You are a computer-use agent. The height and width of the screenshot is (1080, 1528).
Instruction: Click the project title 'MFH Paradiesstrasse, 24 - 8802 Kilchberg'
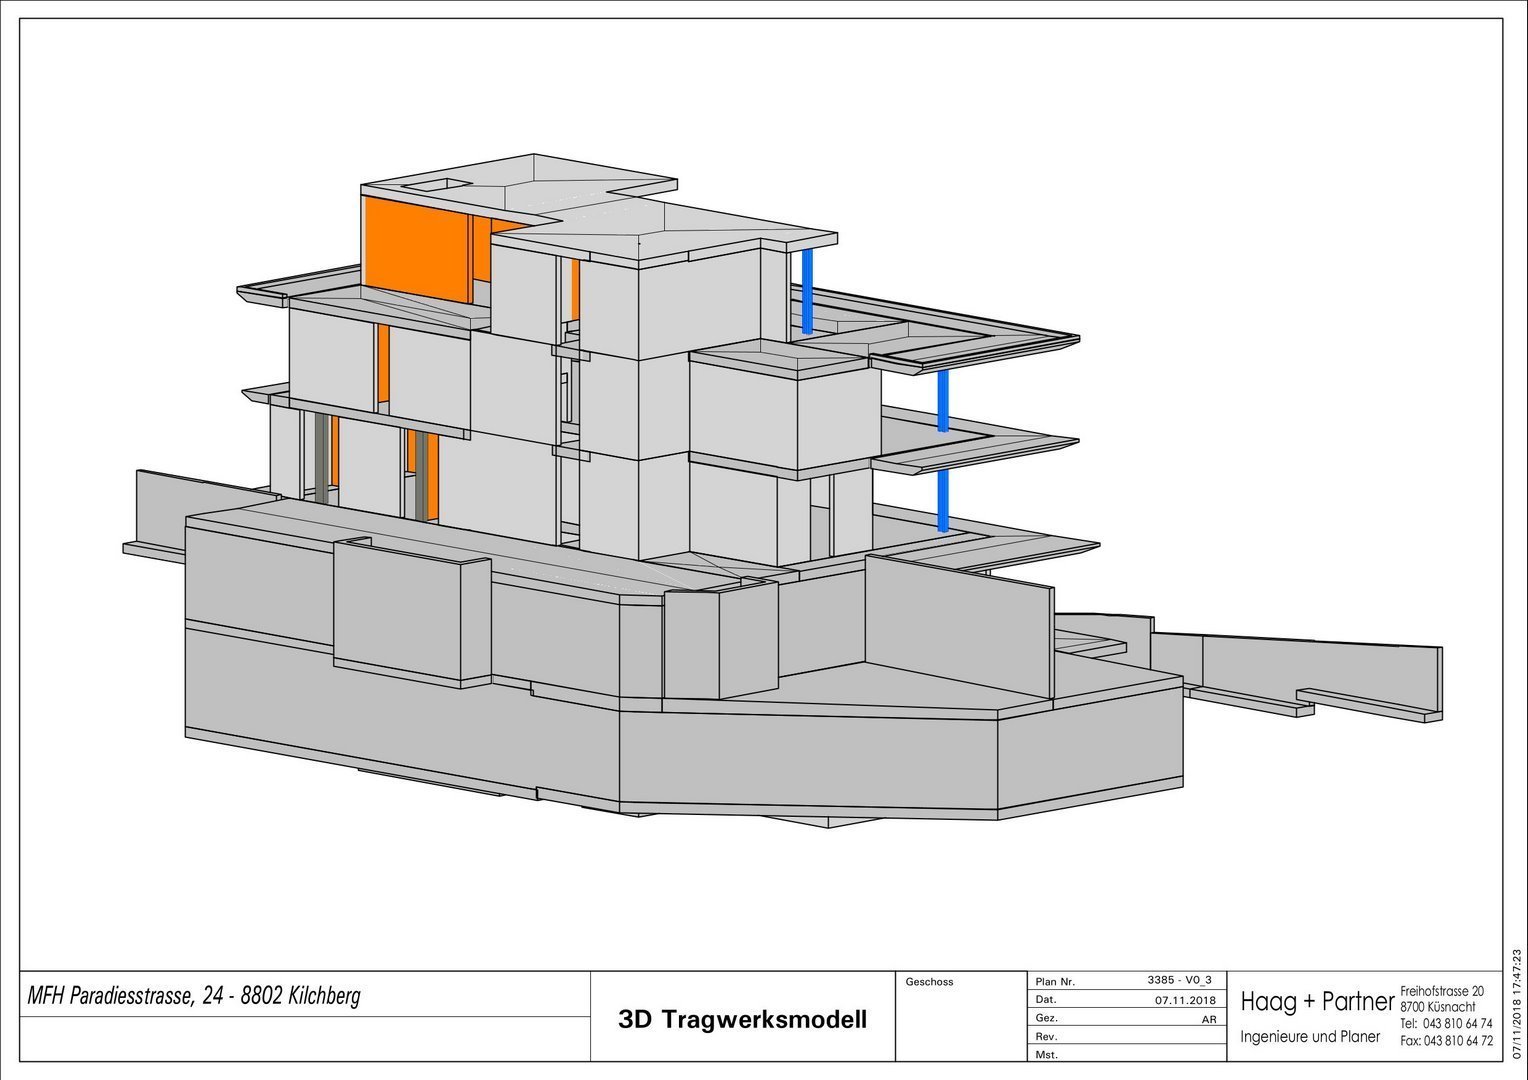click(194, 995)
